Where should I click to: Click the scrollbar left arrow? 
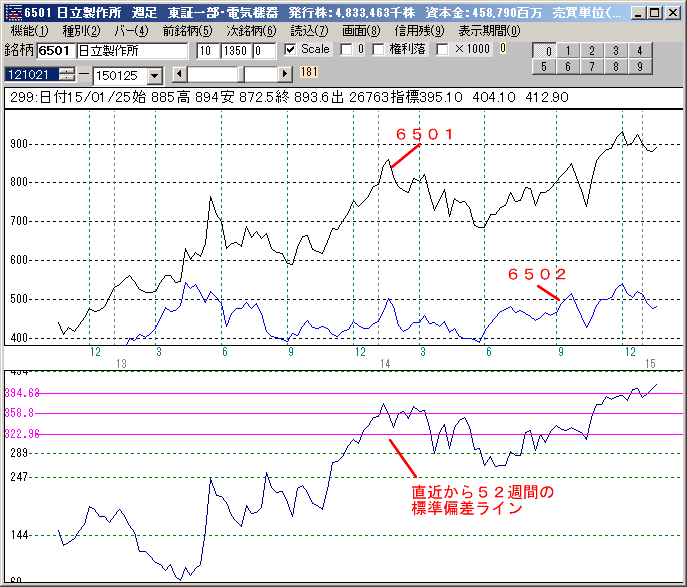click(179, 74)
